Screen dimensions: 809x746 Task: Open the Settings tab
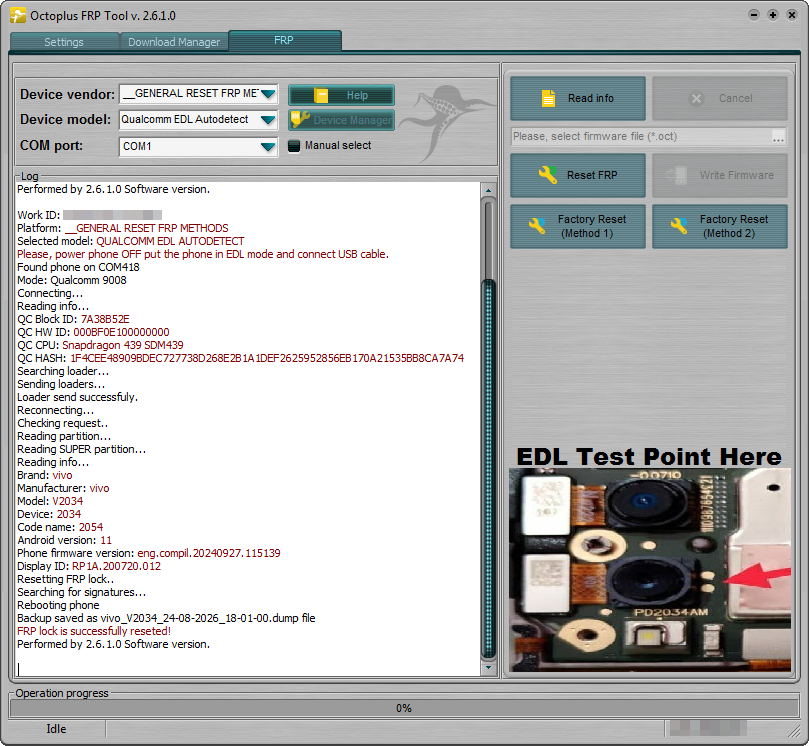point(64,42)
